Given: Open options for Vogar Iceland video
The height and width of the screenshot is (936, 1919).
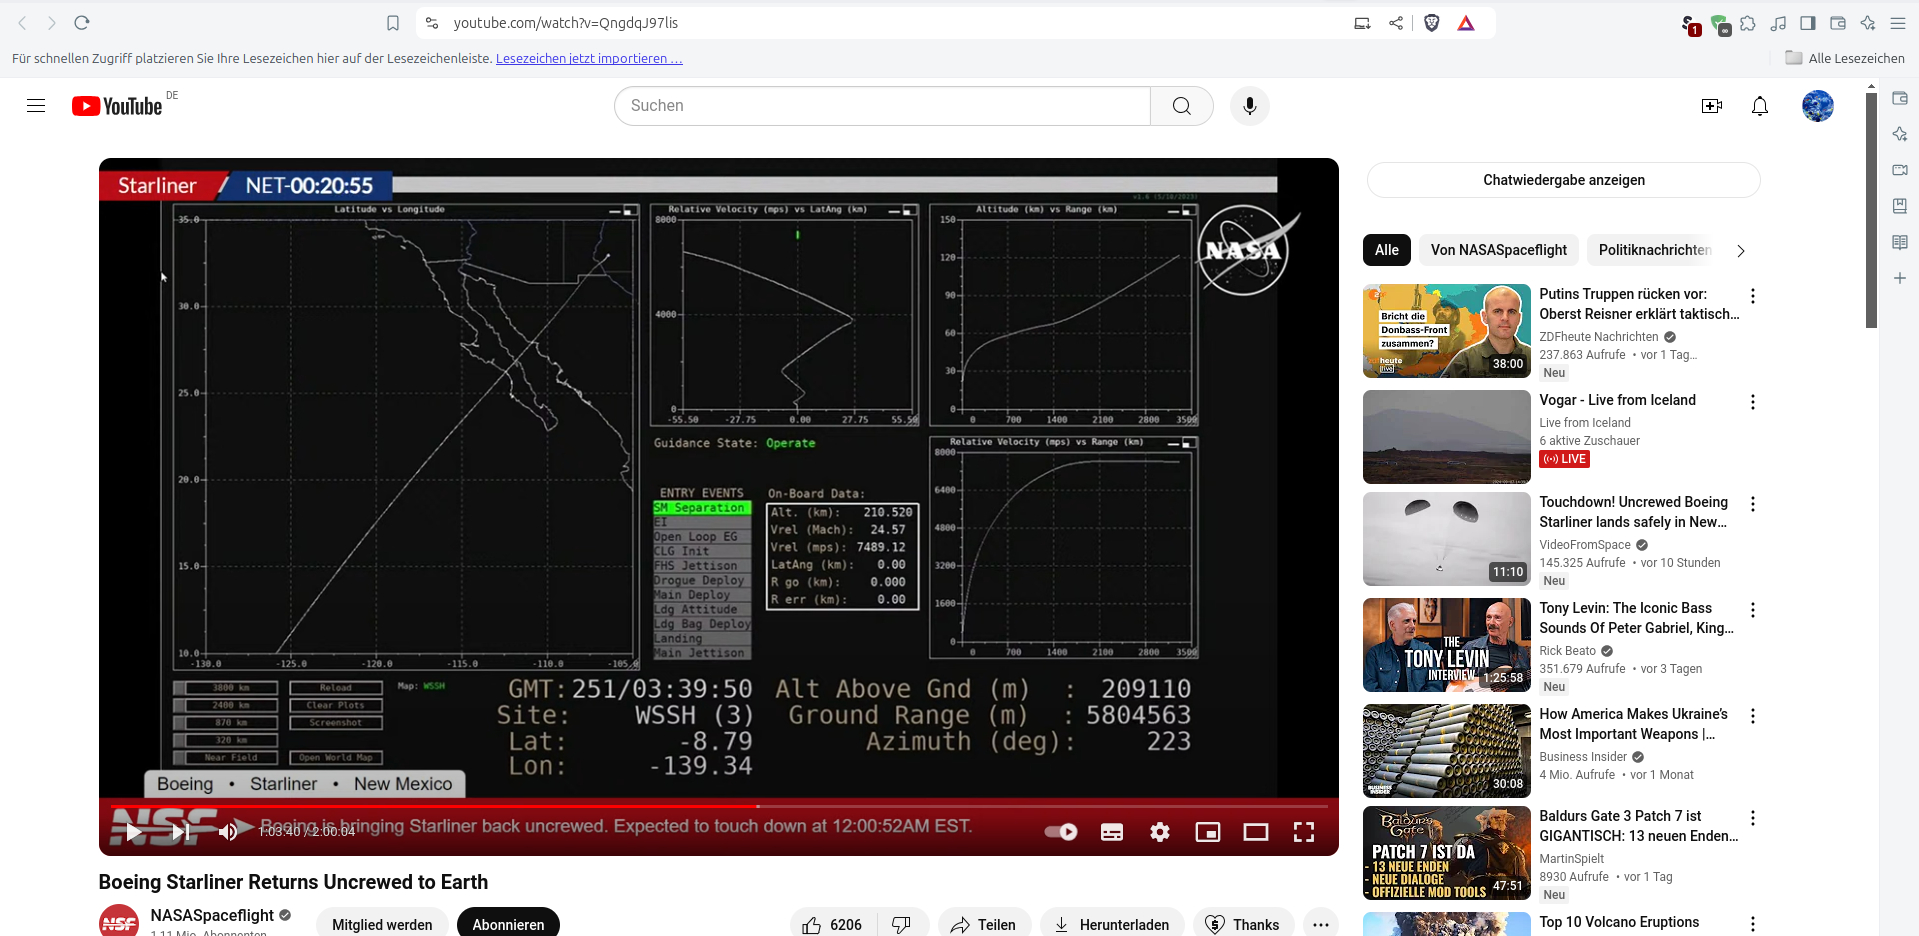Looking at the screenshot, I should pyautogui.click(x=1752, y=402).
